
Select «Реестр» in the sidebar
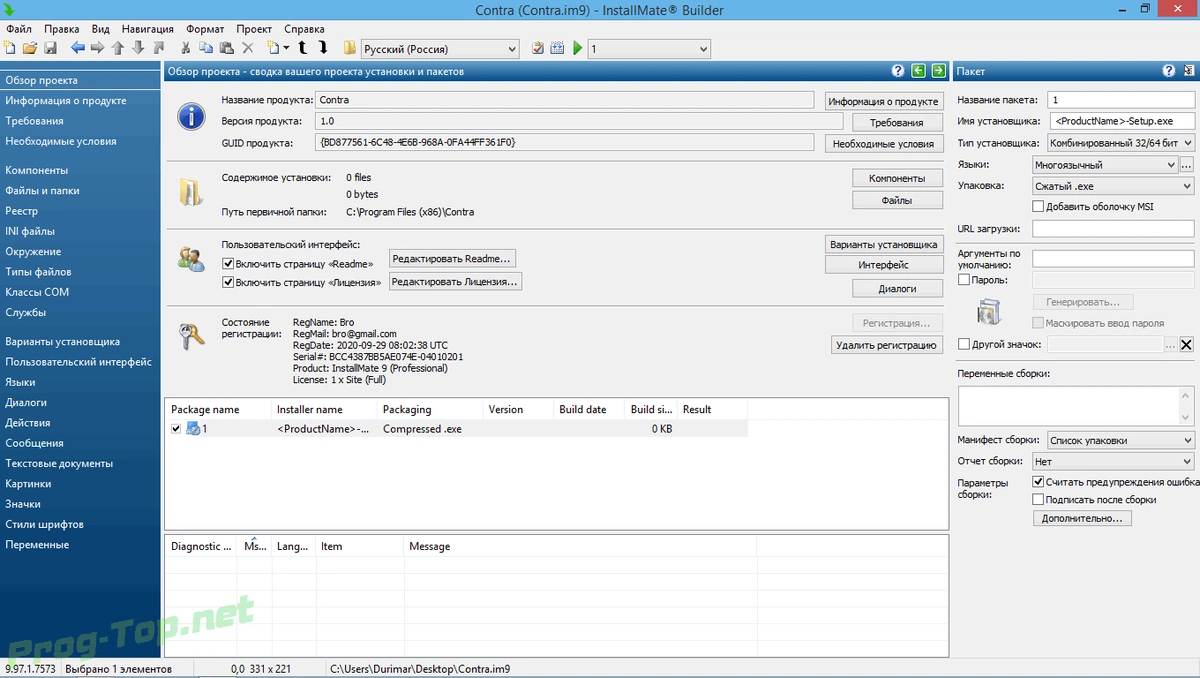pos(21,211)
